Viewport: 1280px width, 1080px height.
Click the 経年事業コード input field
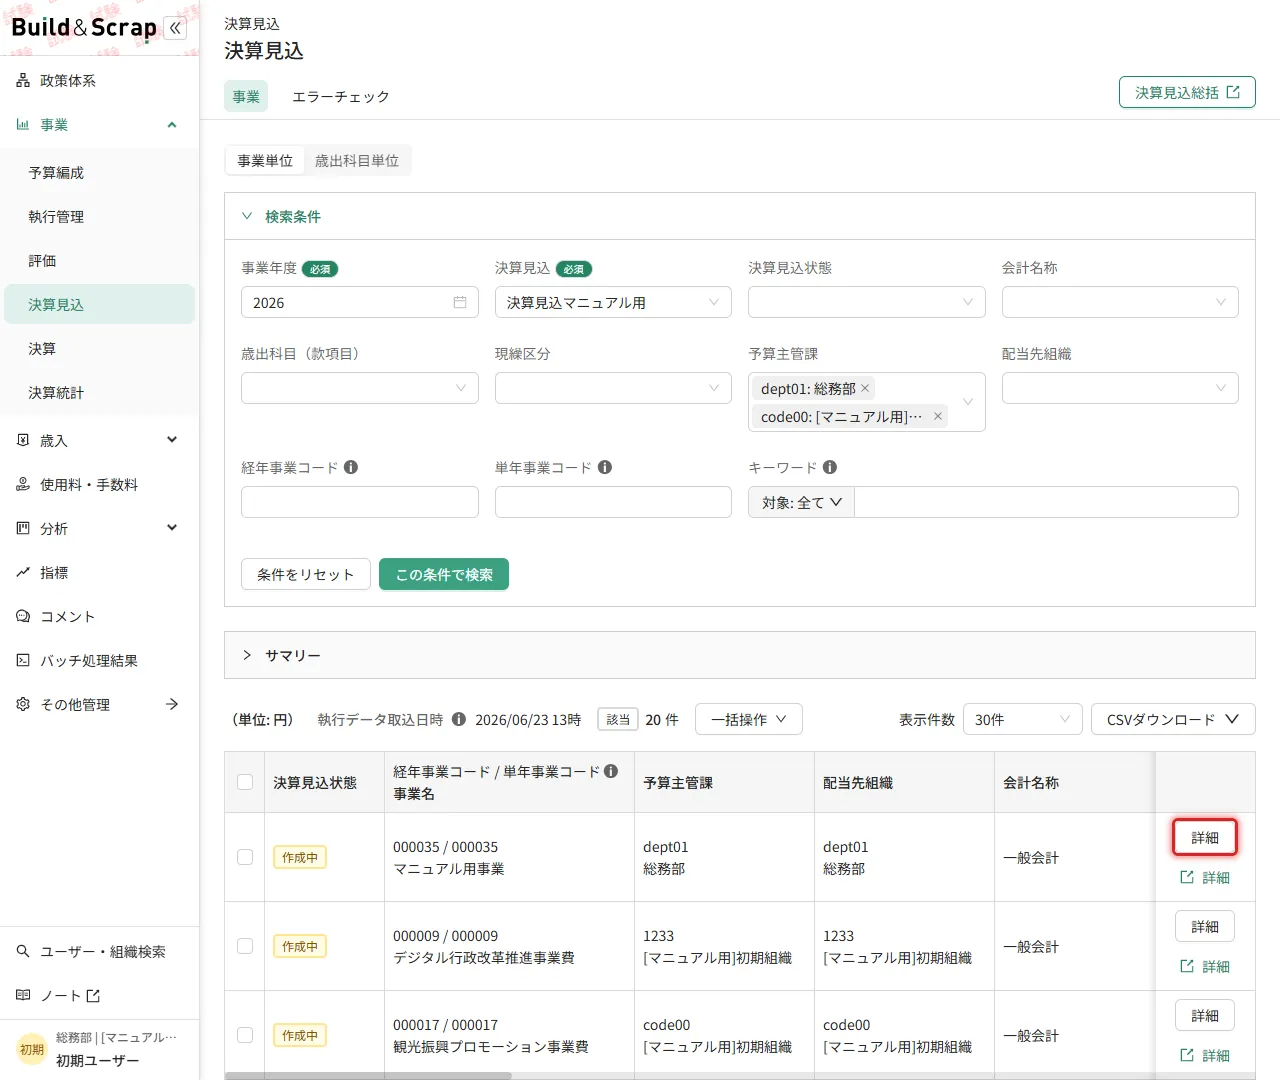[360, 502]
